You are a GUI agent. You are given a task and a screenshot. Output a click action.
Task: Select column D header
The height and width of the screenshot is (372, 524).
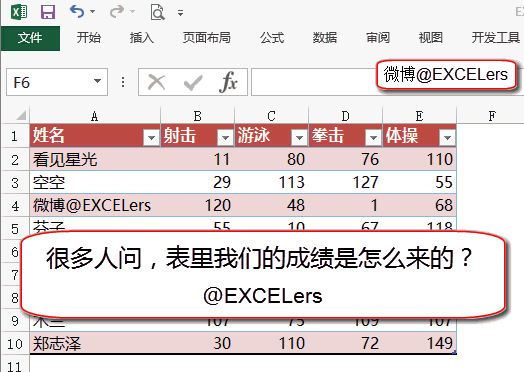[345, 116]
